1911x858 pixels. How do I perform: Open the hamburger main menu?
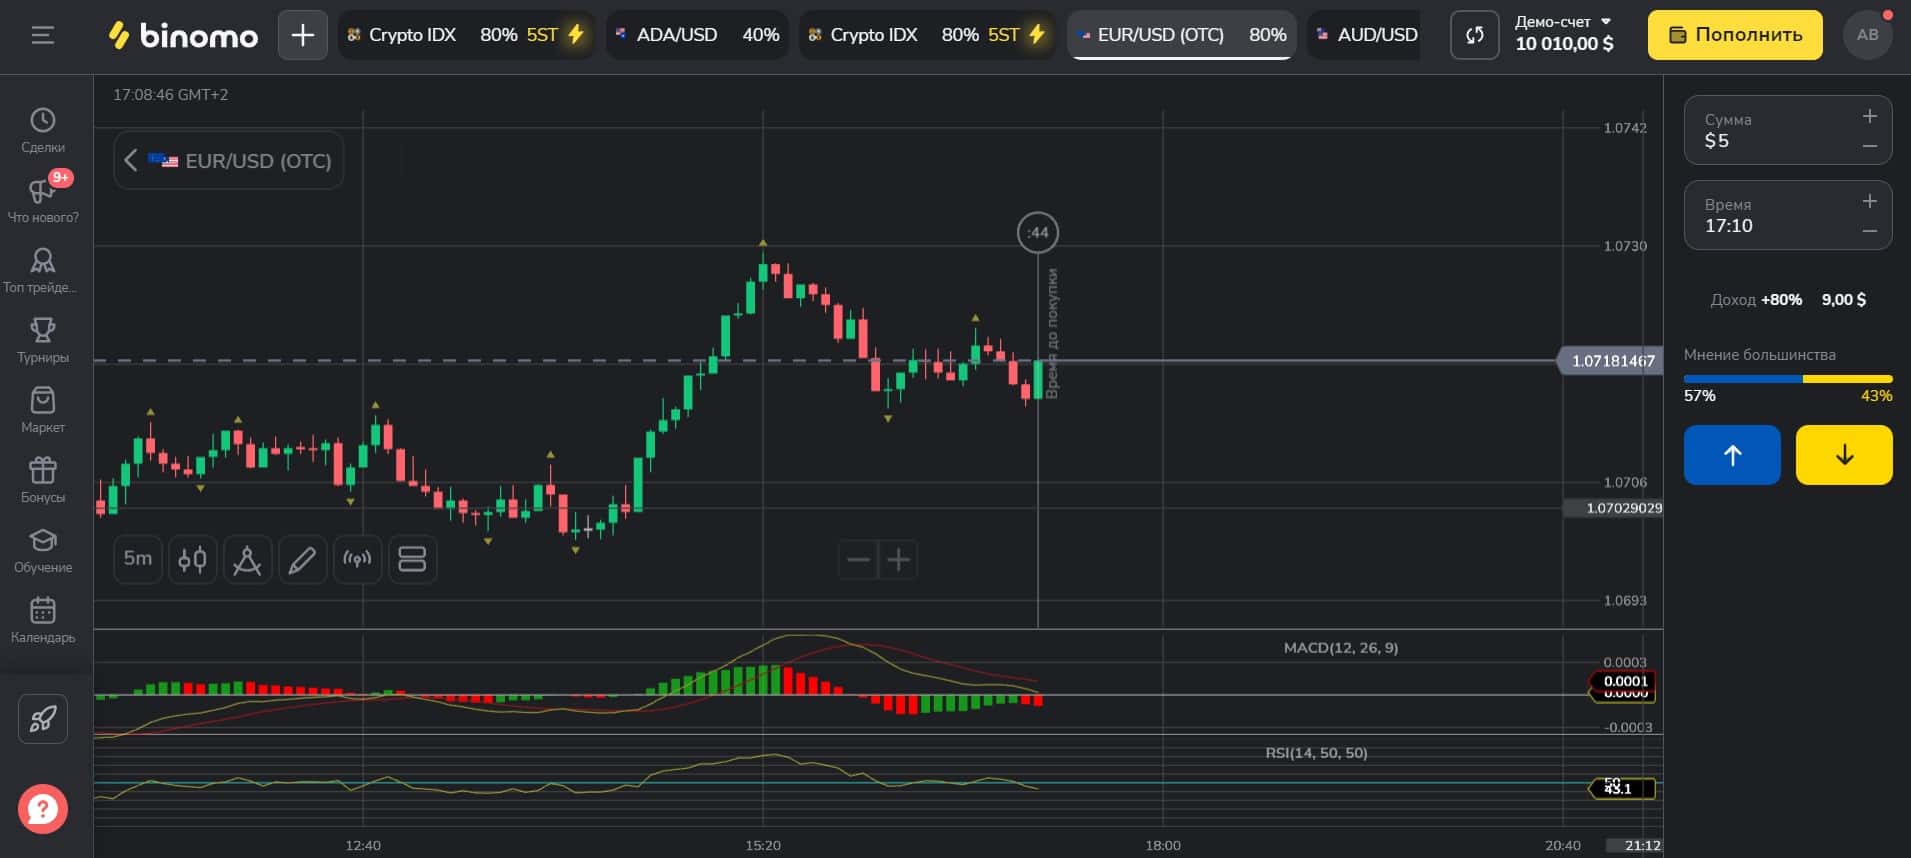pos(42,35)
